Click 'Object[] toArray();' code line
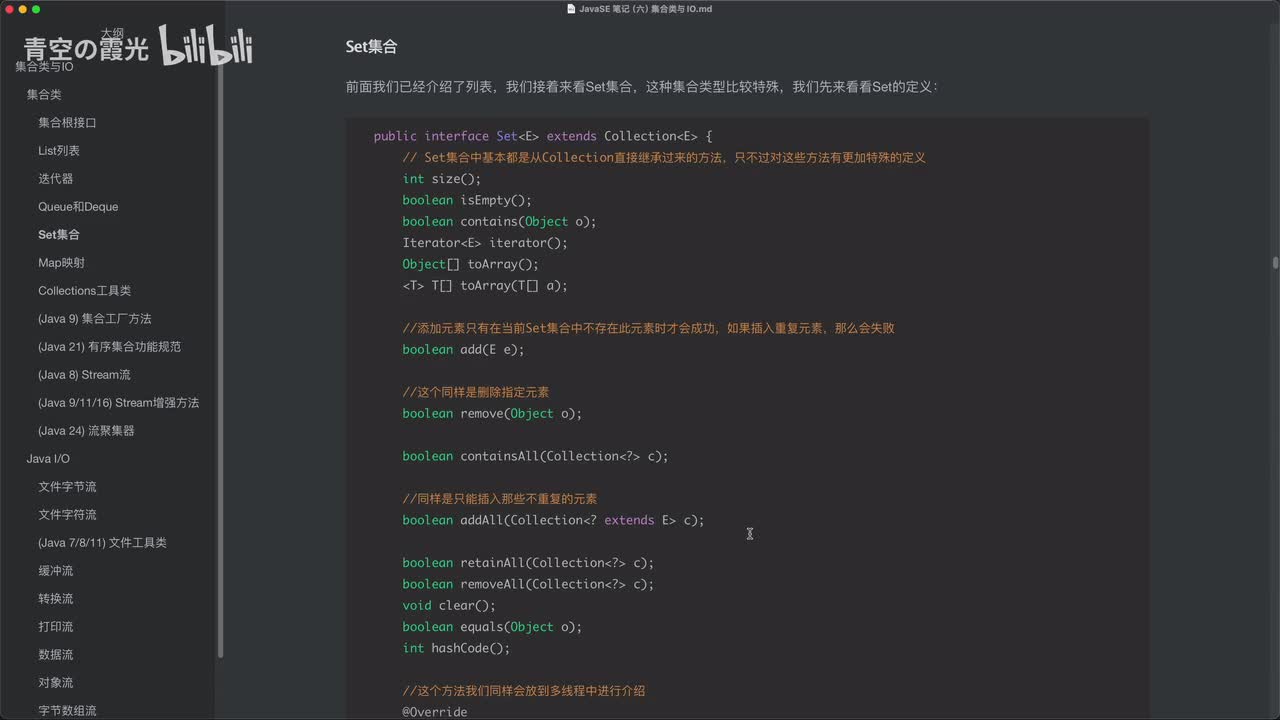 pyautogui.click(x=471, y=264)
